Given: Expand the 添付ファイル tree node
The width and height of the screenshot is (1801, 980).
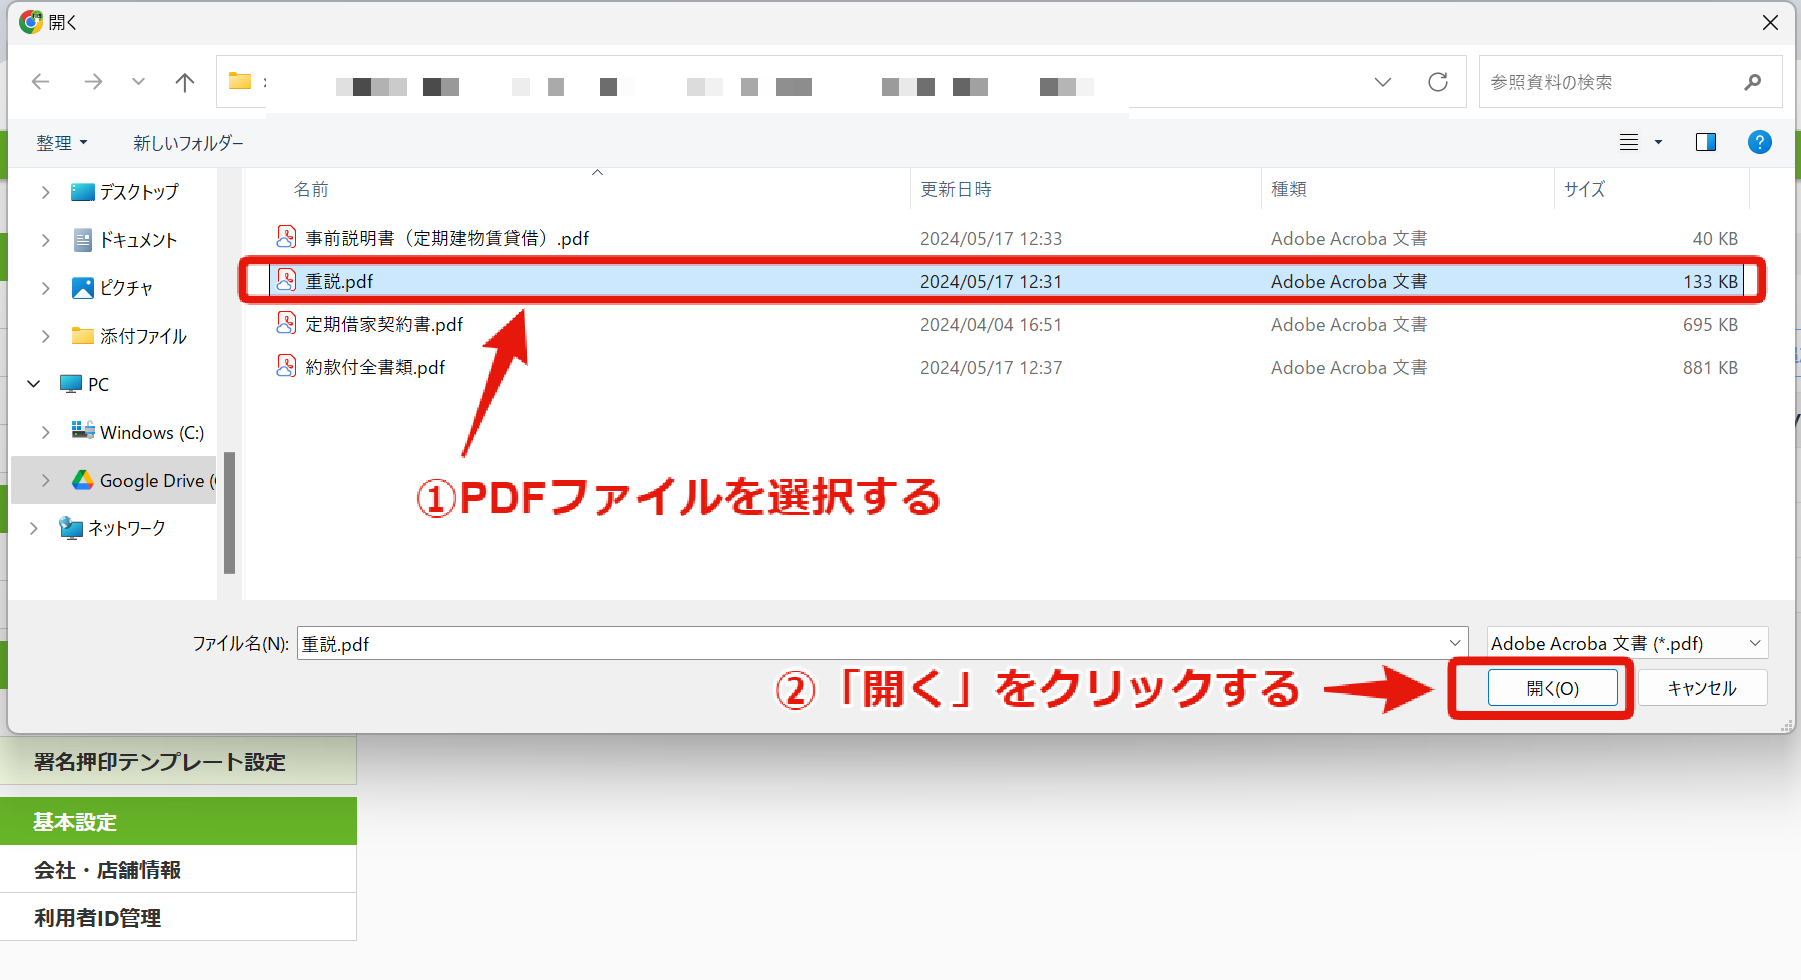Looking at the screenshot, I should pos(45,336).
